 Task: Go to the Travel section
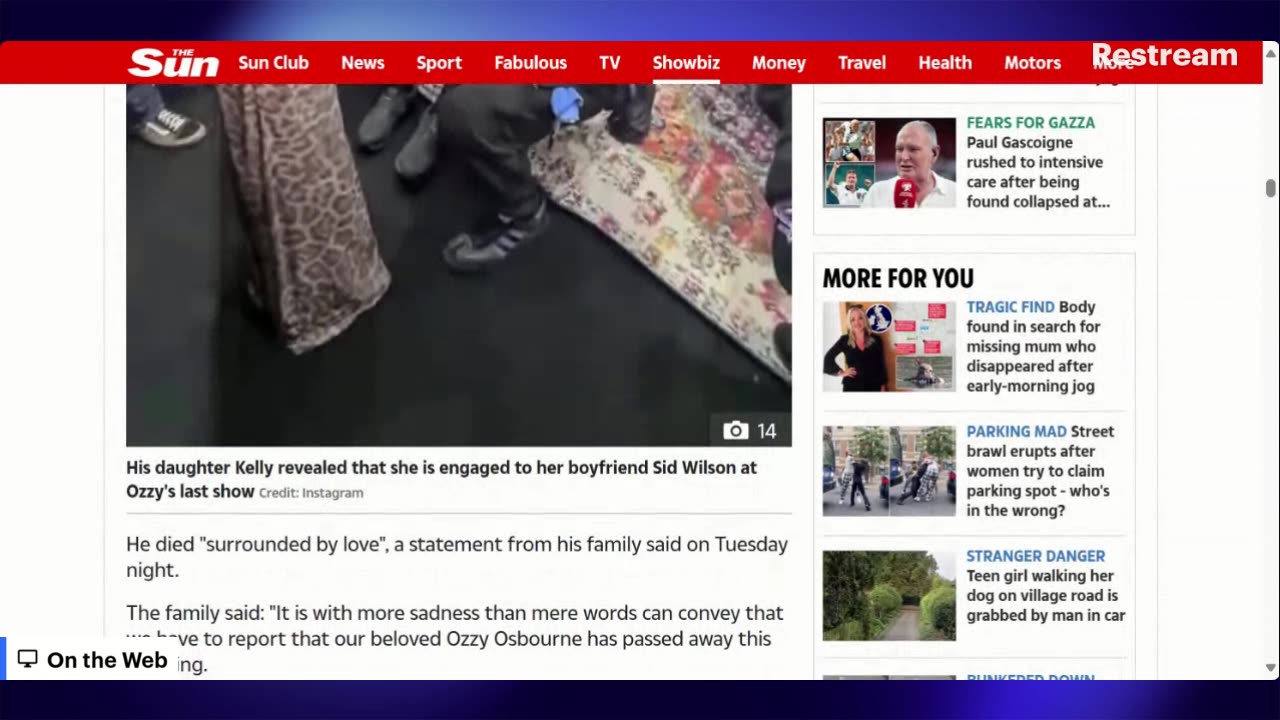(x=861, y=62)
